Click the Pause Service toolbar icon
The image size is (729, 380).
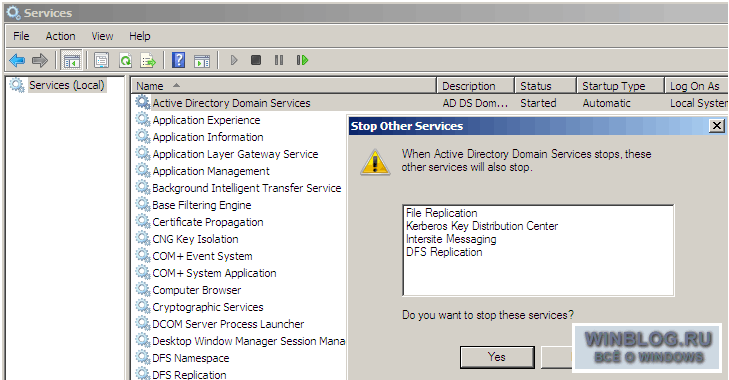279,60
